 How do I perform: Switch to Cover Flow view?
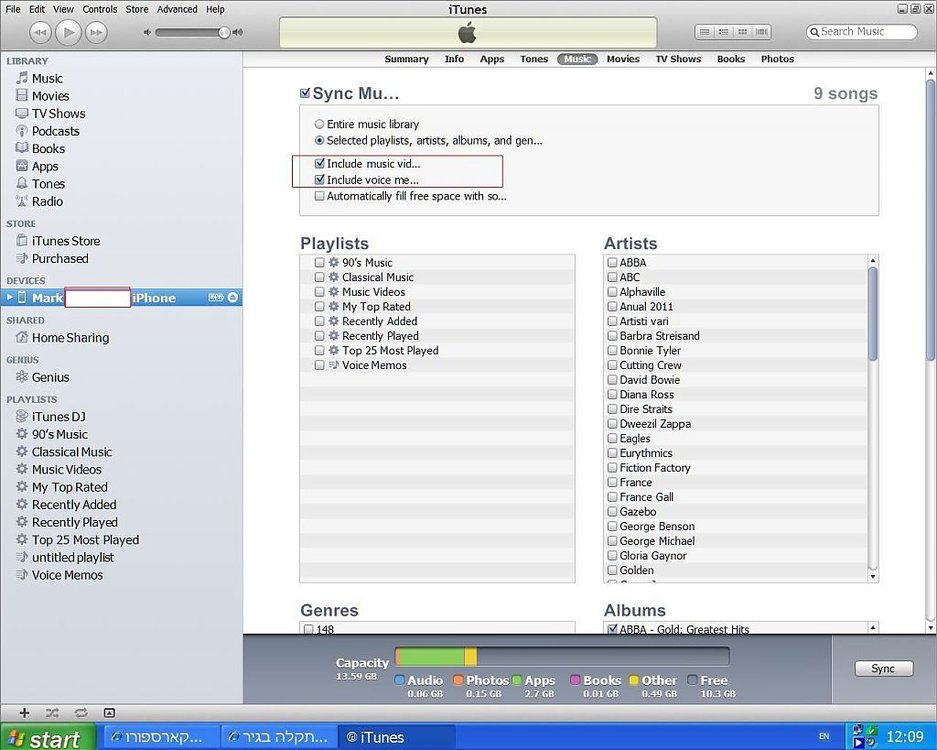(762, 32)
